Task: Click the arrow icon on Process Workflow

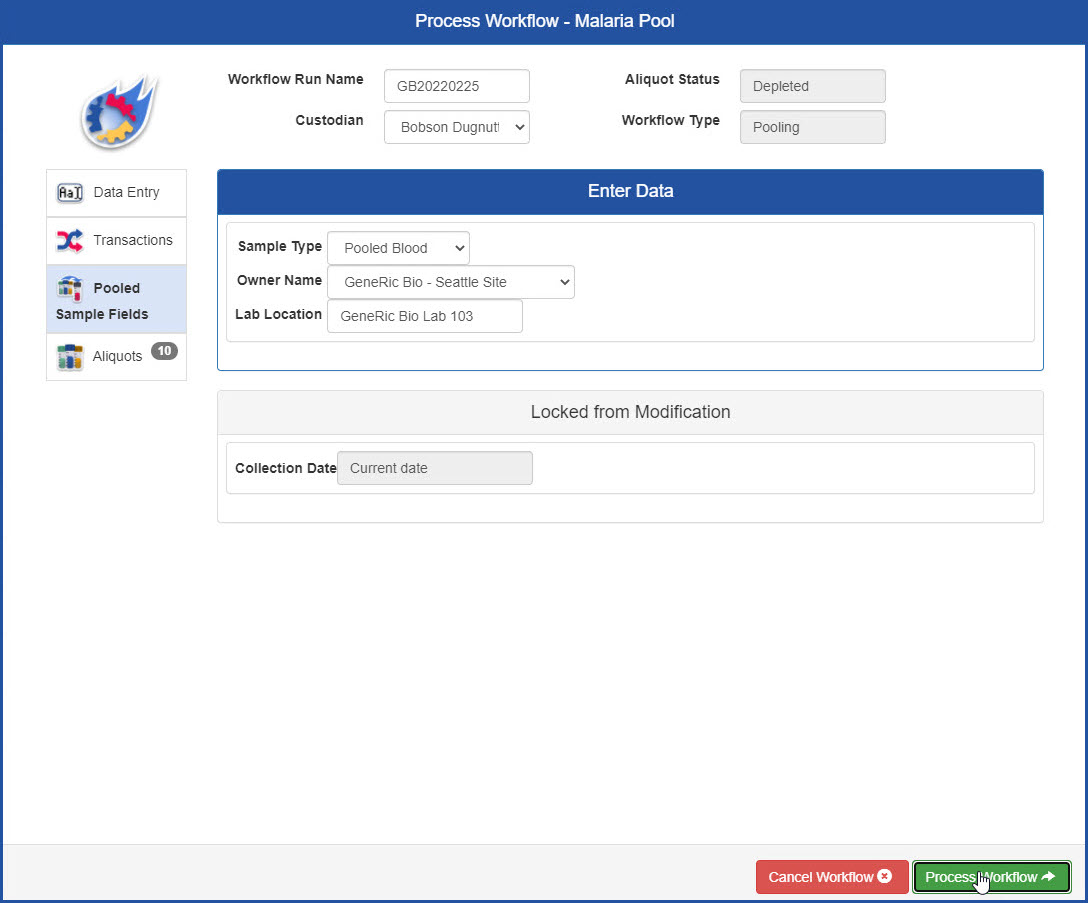Action: [1047, 876]
